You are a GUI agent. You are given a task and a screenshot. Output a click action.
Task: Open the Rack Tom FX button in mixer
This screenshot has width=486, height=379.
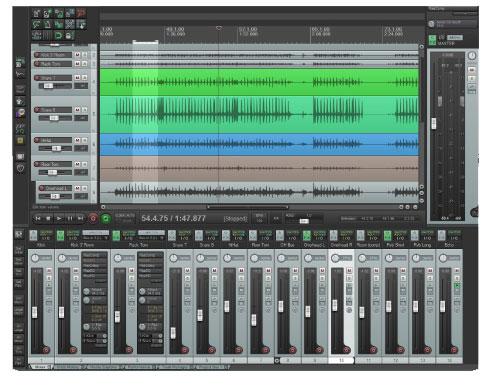tap(116, 235)
